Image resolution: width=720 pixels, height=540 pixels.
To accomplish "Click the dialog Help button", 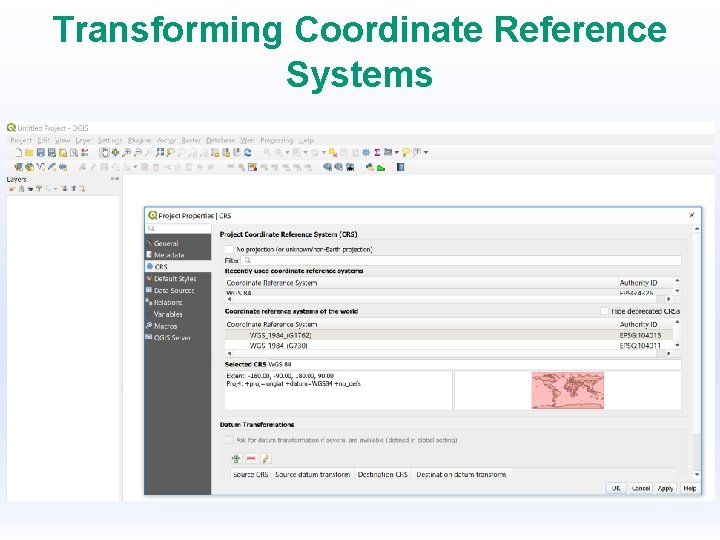I will (690, 489).
